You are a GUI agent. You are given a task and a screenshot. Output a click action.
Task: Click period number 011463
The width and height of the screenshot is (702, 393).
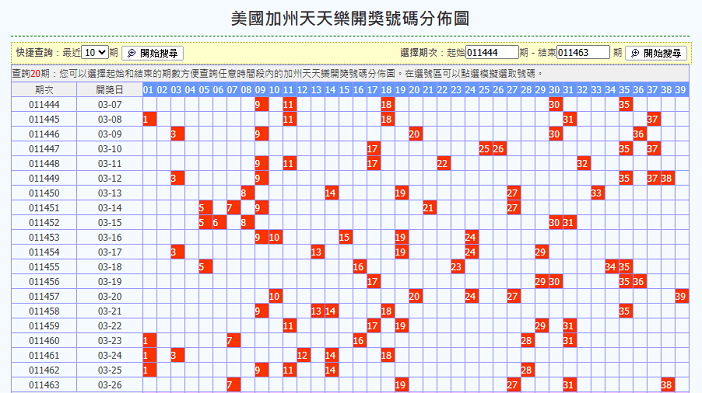44,385
